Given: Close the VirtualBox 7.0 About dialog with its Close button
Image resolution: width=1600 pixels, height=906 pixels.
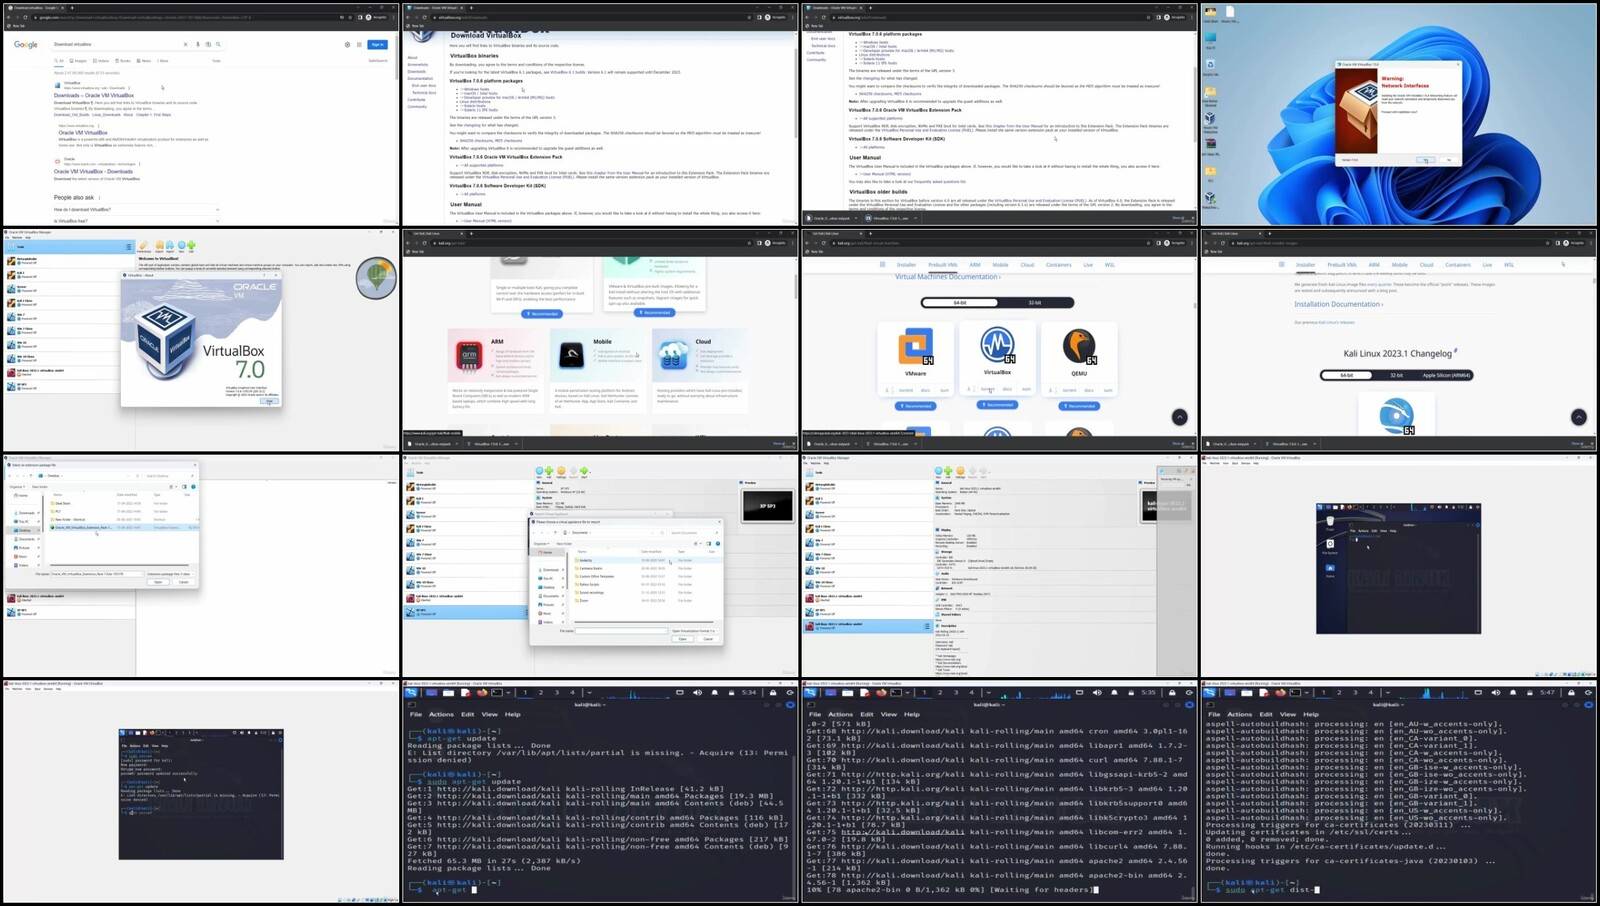Looking at the screenshot, I should (x=268, y=401).
